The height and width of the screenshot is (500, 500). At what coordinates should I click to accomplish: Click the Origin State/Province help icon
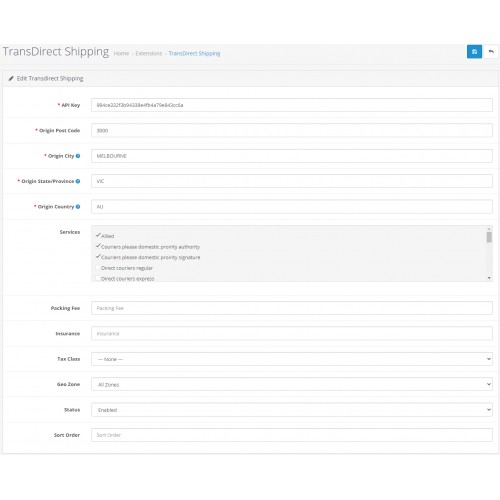pyautogui.click(x=78, y=181)
